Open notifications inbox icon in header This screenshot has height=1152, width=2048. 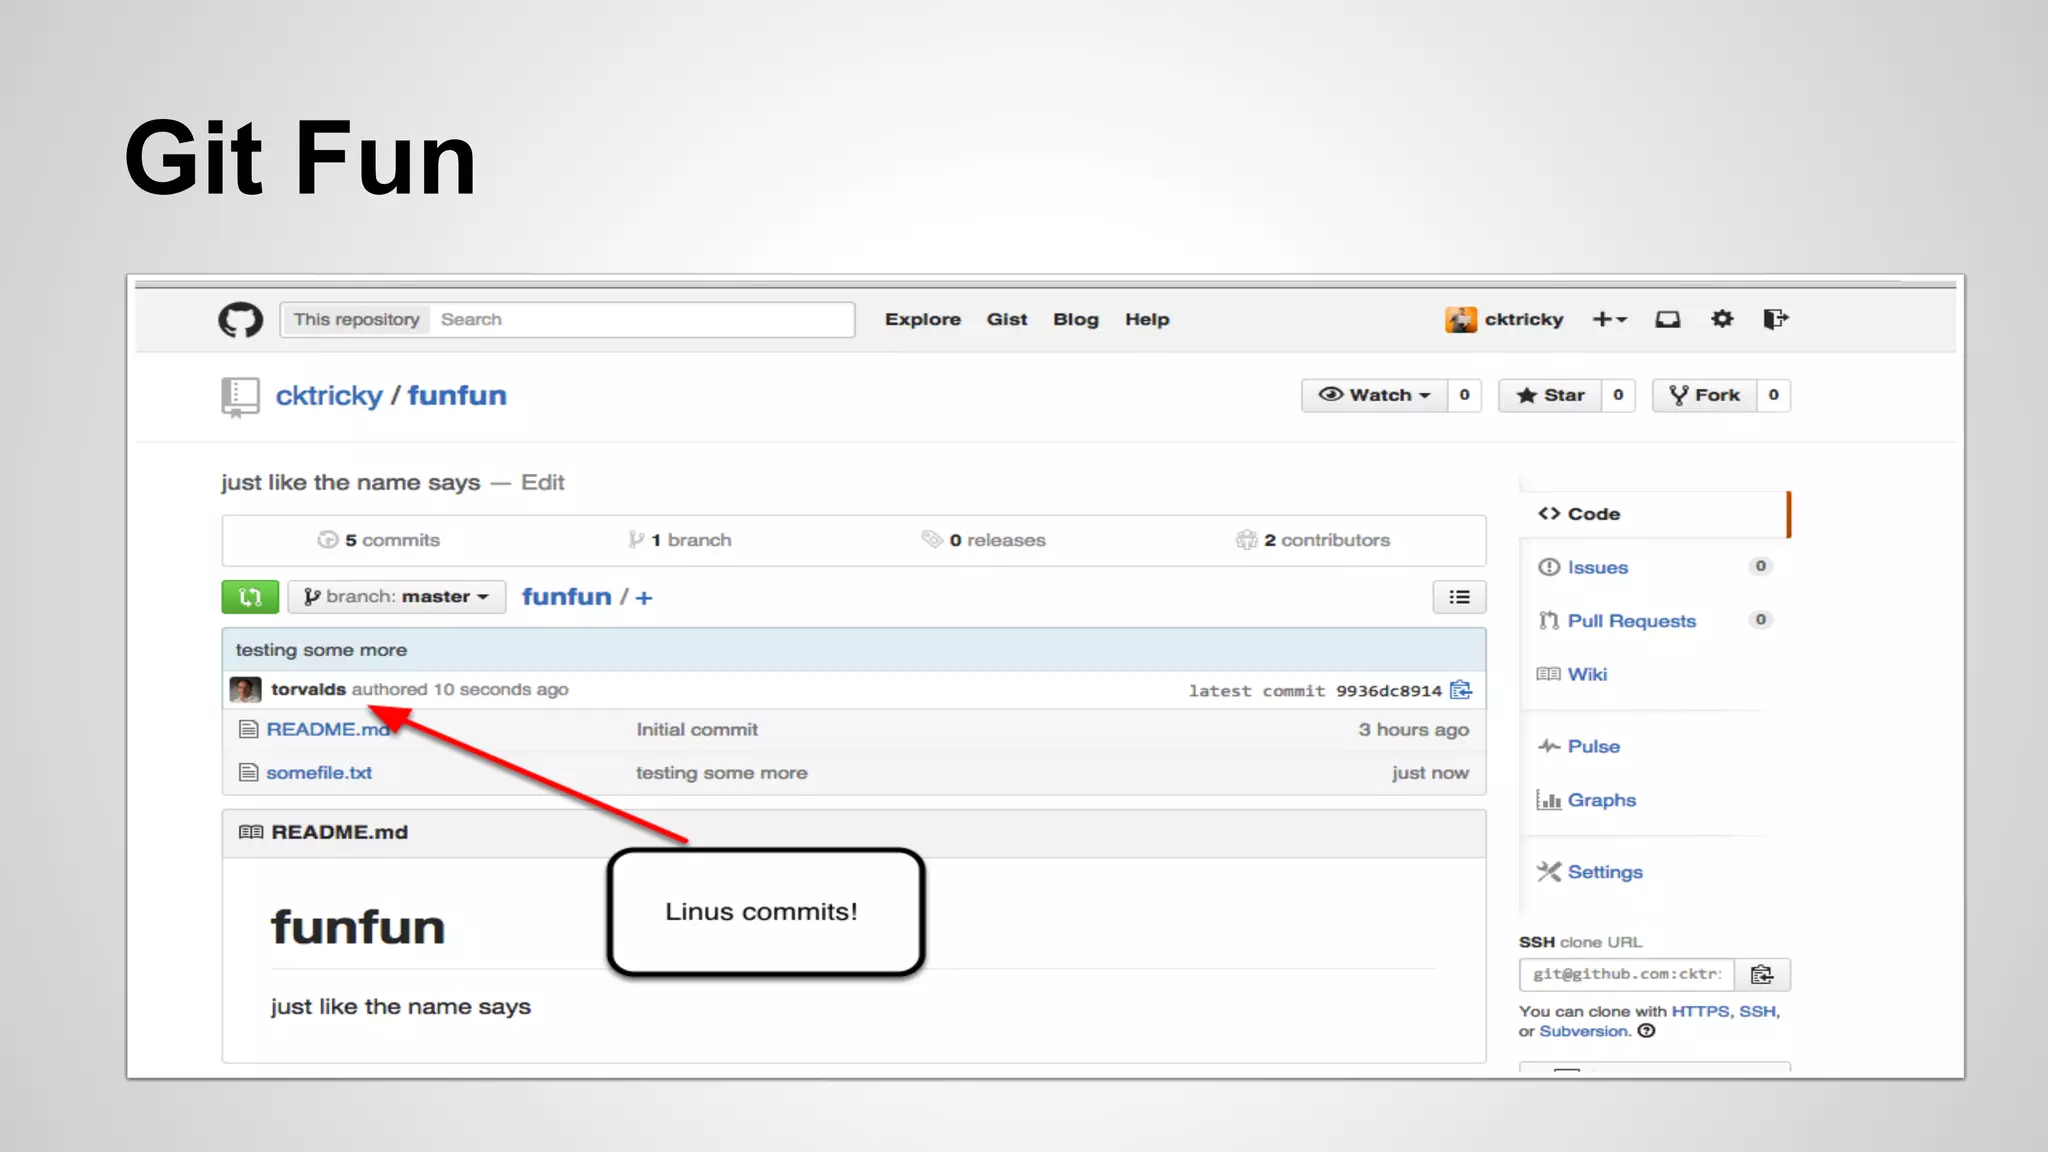1667,320
